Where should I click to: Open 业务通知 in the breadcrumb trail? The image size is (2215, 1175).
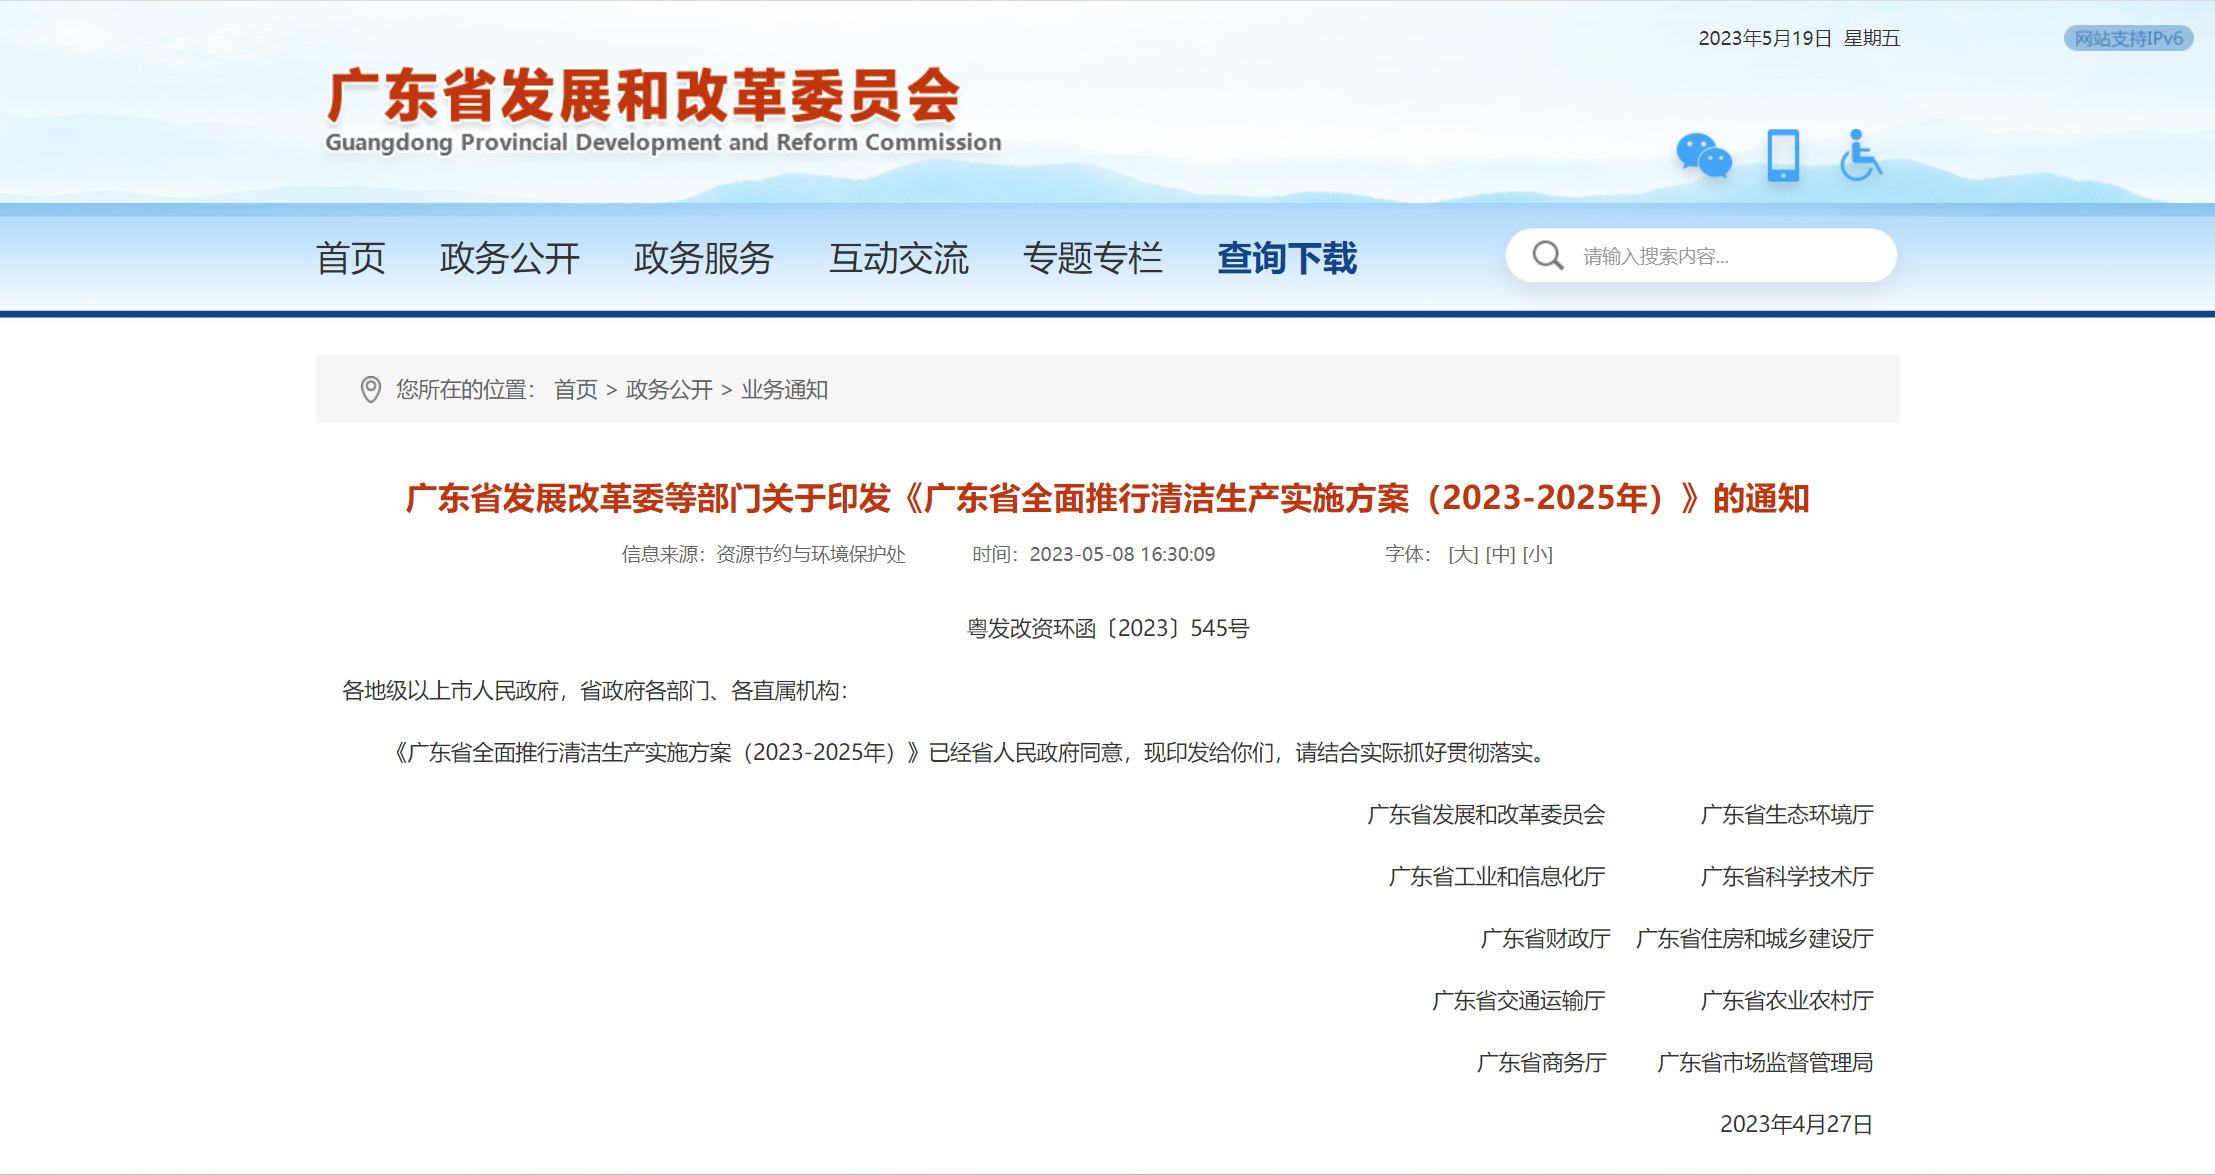[785, 390]
